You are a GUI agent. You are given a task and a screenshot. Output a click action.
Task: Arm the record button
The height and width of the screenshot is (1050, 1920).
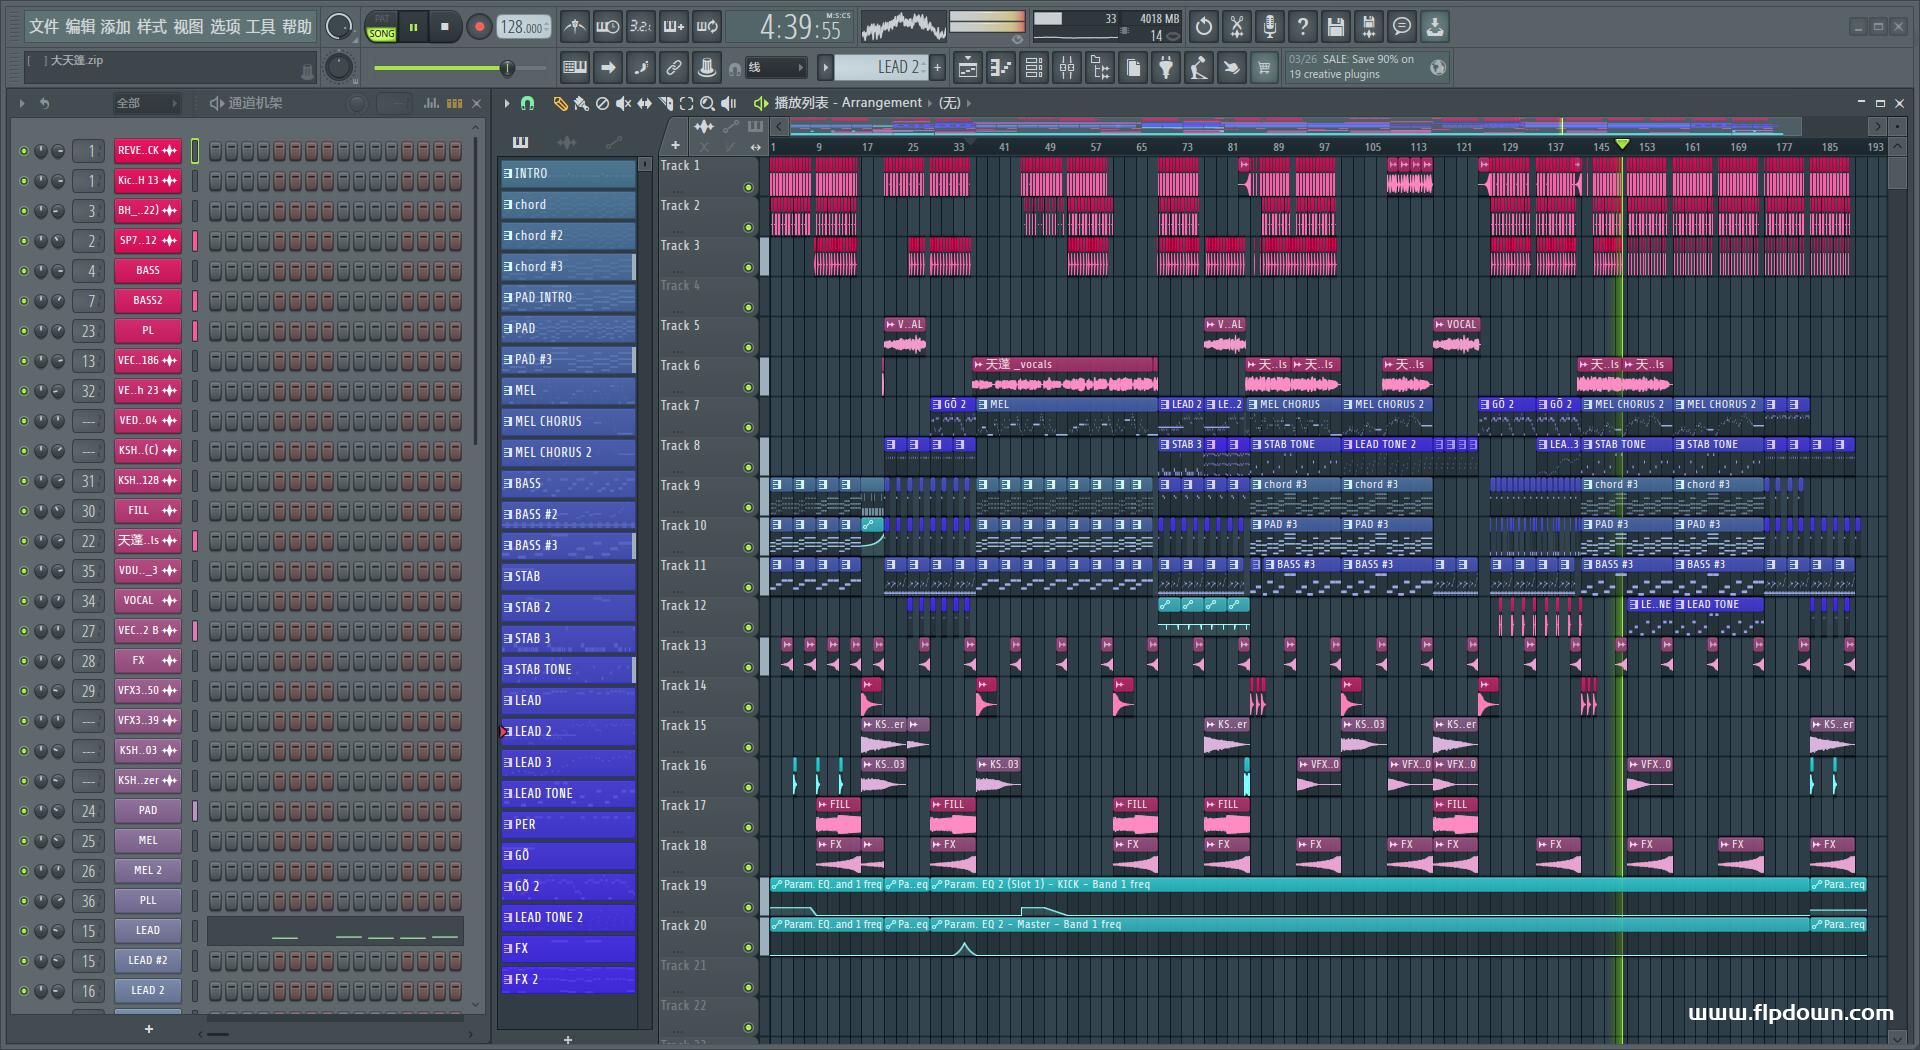click(479, 27)
